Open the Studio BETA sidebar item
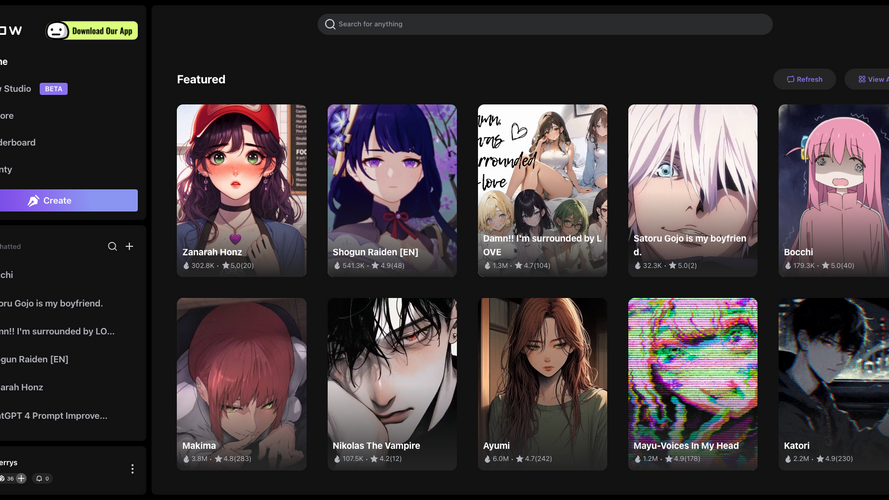The width and height of the screenshot is (889, 500). point(34,88)
